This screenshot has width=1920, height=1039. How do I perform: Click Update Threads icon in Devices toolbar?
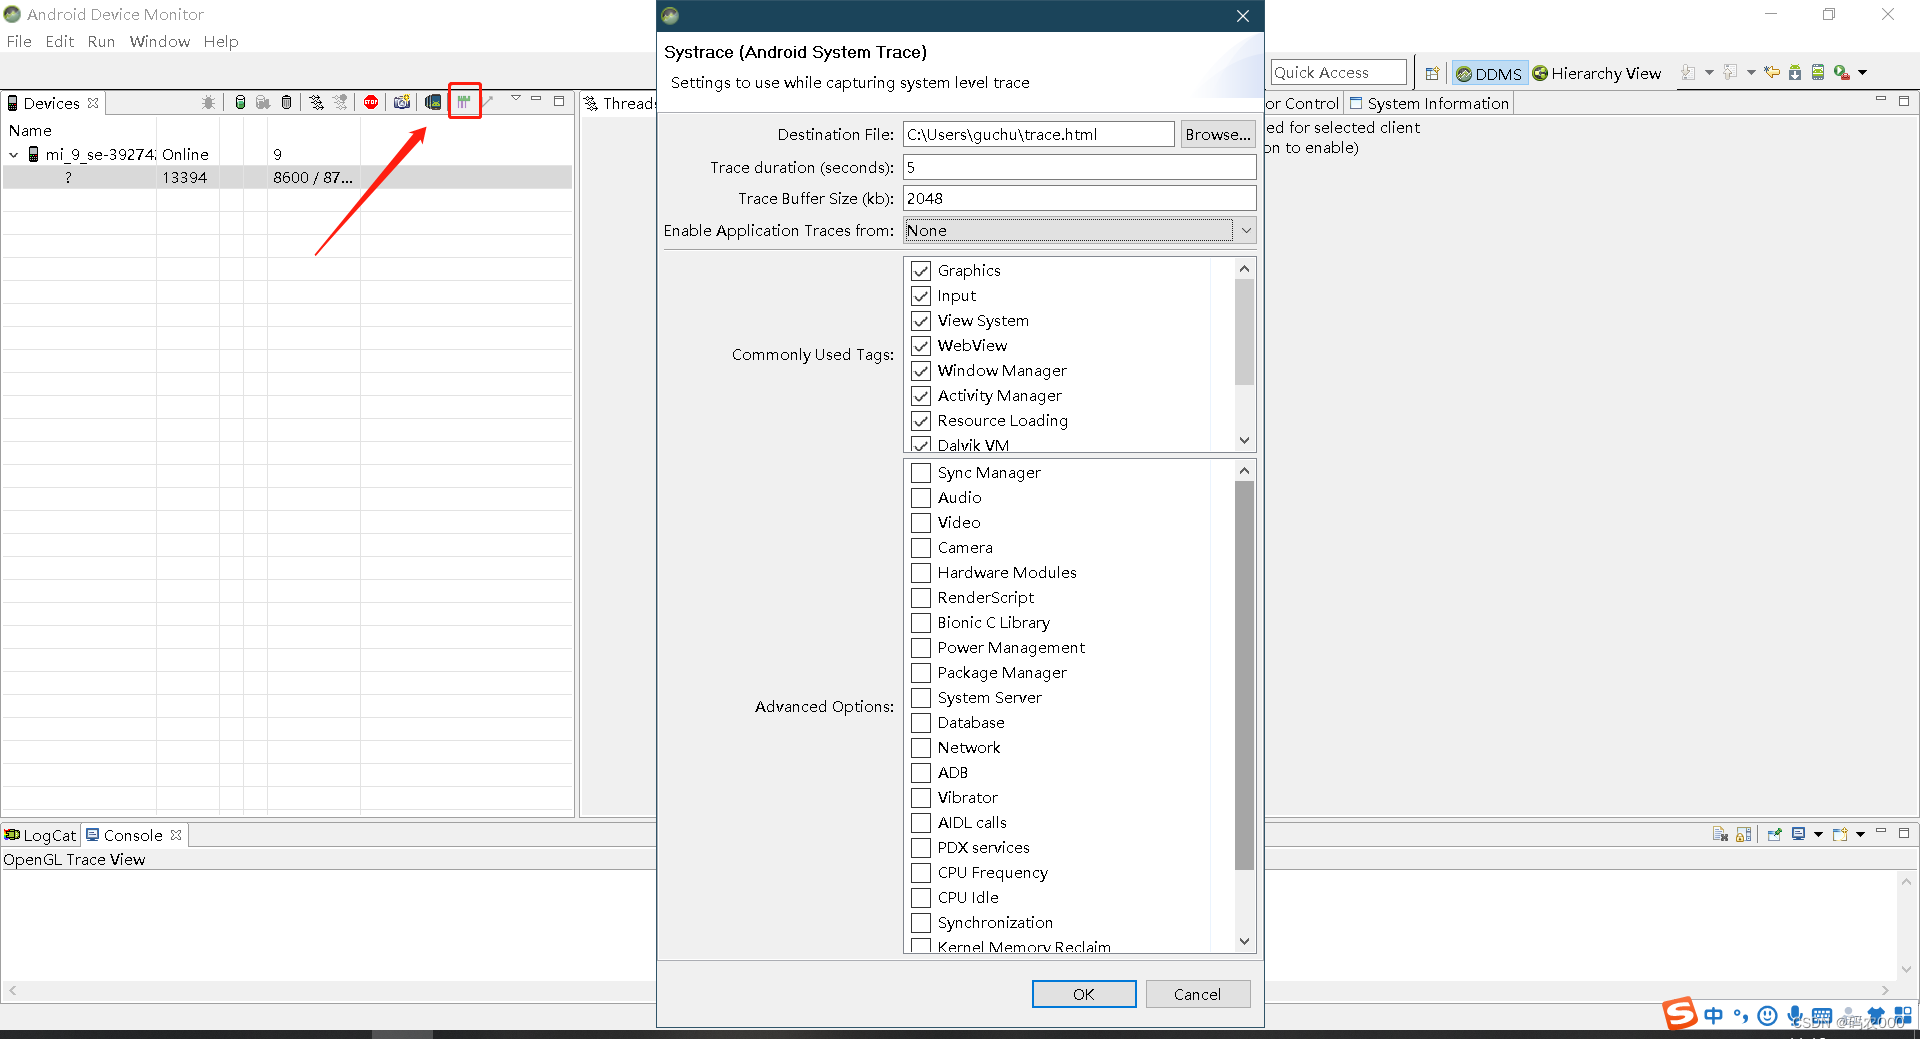(x=316, y=102)
